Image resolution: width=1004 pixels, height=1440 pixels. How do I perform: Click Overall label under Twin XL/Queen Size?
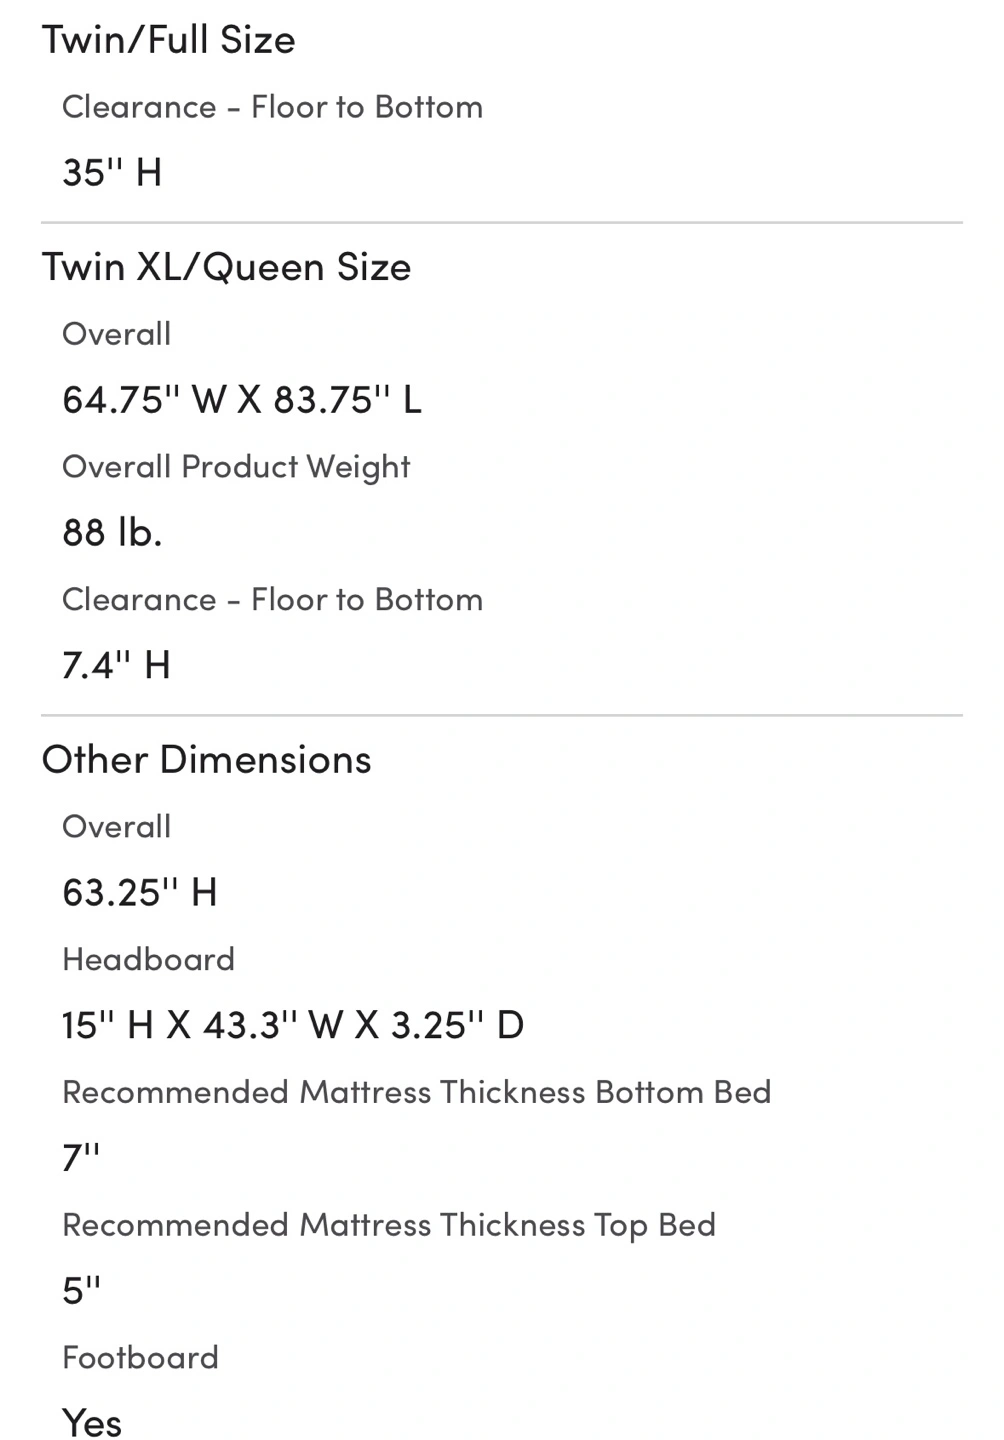coord(116,334)
